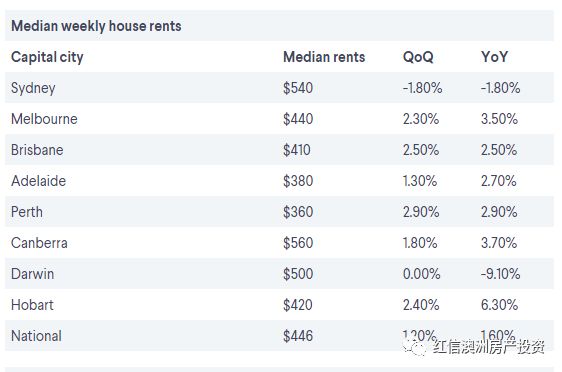Click the National $446 median rent
Screen dimensions: 562x372
point(298,336)
